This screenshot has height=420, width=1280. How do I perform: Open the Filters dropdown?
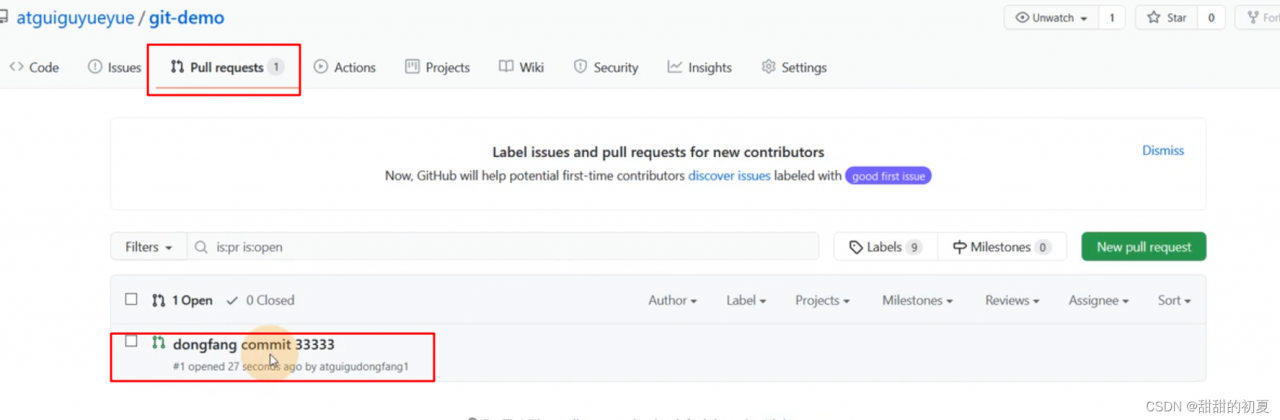[x=149, y=247]
